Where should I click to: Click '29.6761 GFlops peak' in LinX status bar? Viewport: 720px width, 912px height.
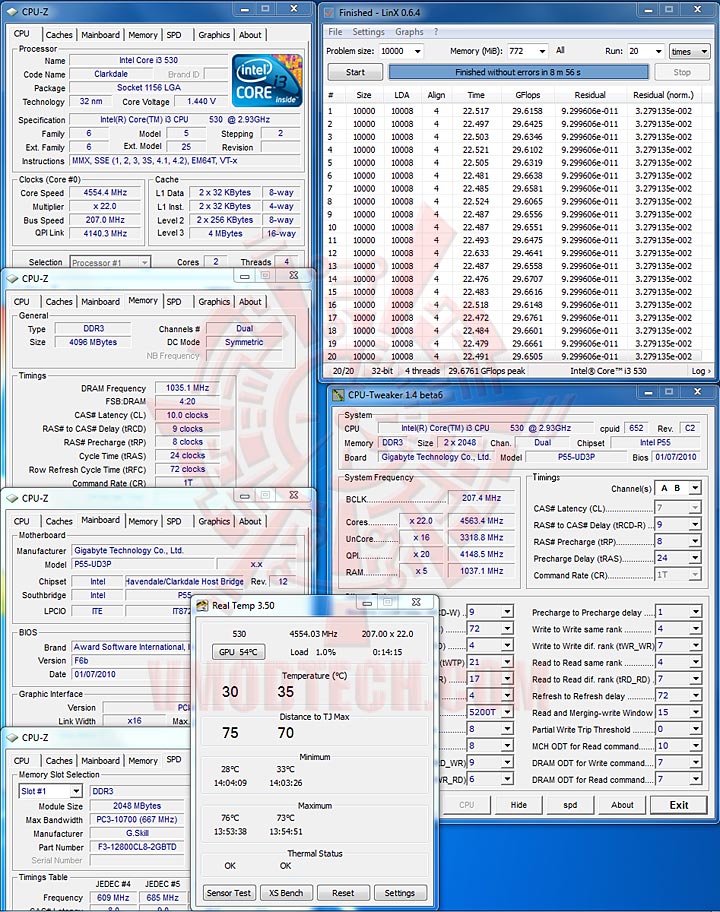tap(487, 371)
